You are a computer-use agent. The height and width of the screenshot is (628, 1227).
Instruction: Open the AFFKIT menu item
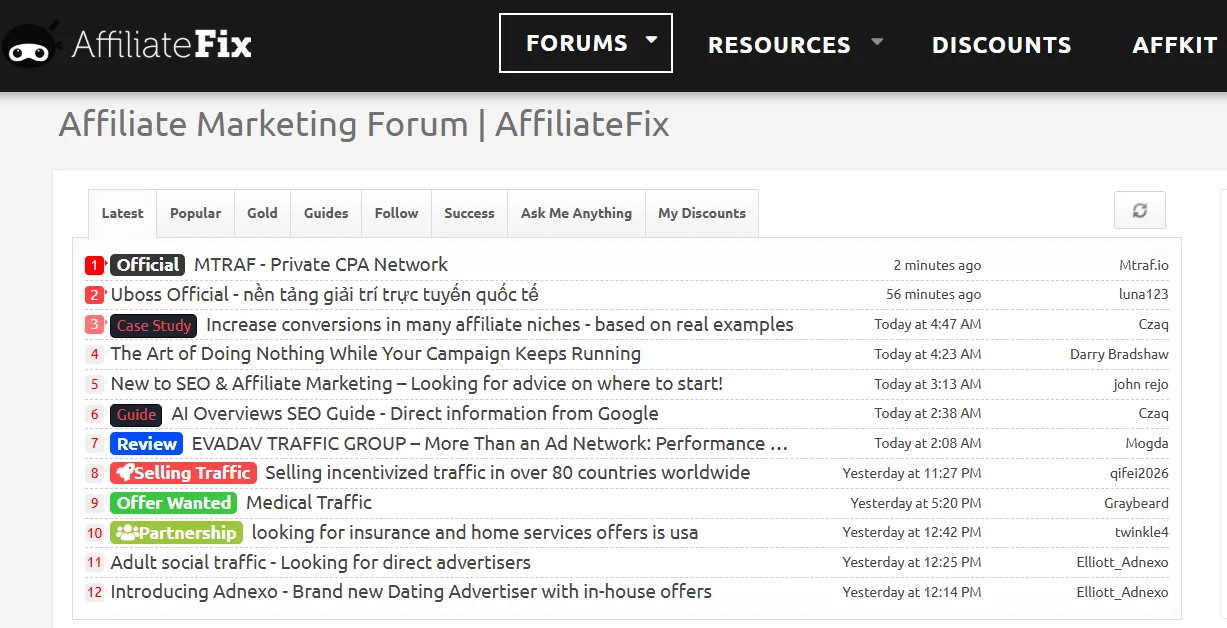(1174, 45)
